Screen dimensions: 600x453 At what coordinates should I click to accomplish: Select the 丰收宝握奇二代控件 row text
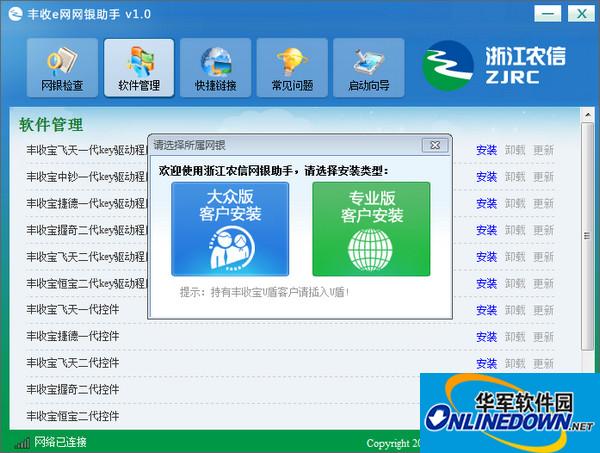(73, 389)
